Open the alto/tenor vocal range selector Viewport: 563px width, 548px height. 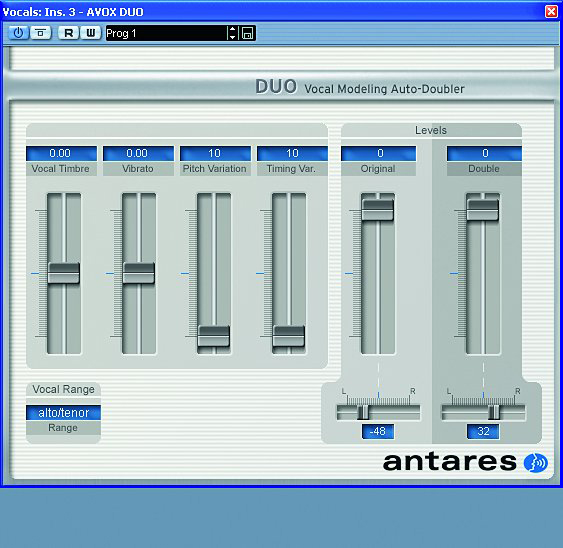(63, 413)
